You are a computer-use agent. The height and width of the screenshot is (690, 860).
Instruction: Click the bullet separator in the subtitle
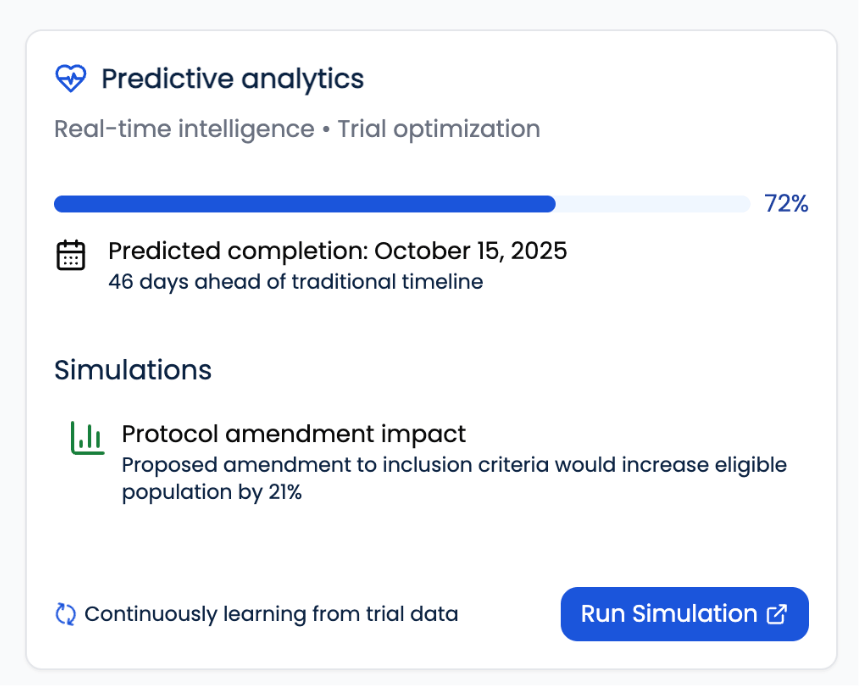pyautogui.click(x=326, y=129)
